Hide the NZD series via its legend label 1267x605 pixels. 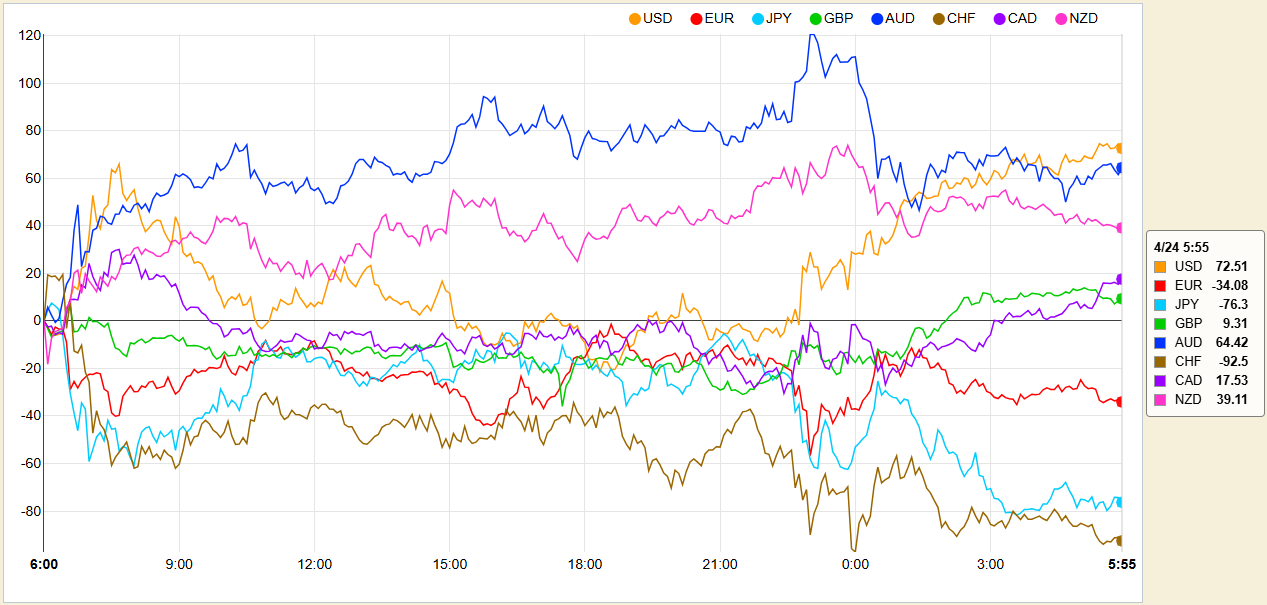click(1083, 18)
